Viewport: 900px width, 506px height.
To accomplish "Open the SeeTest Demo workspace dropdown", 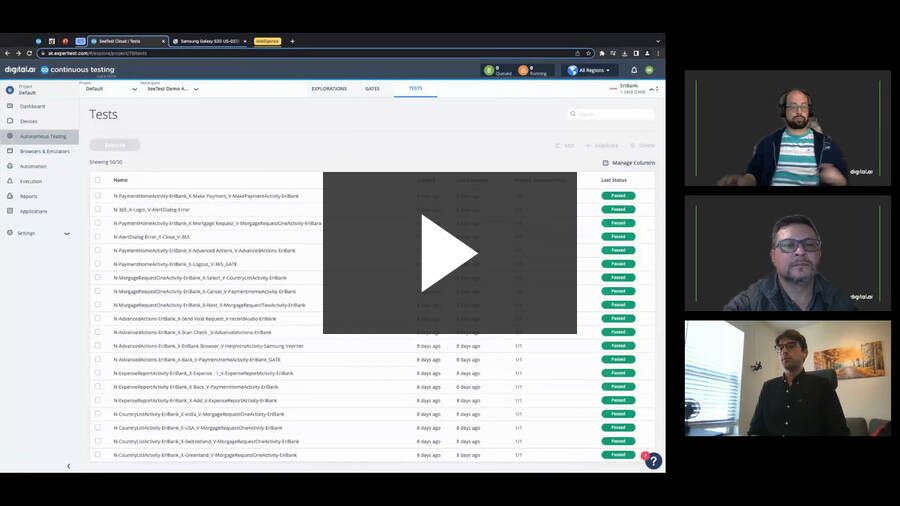I will pyautogui.click(x=172, y=89).
